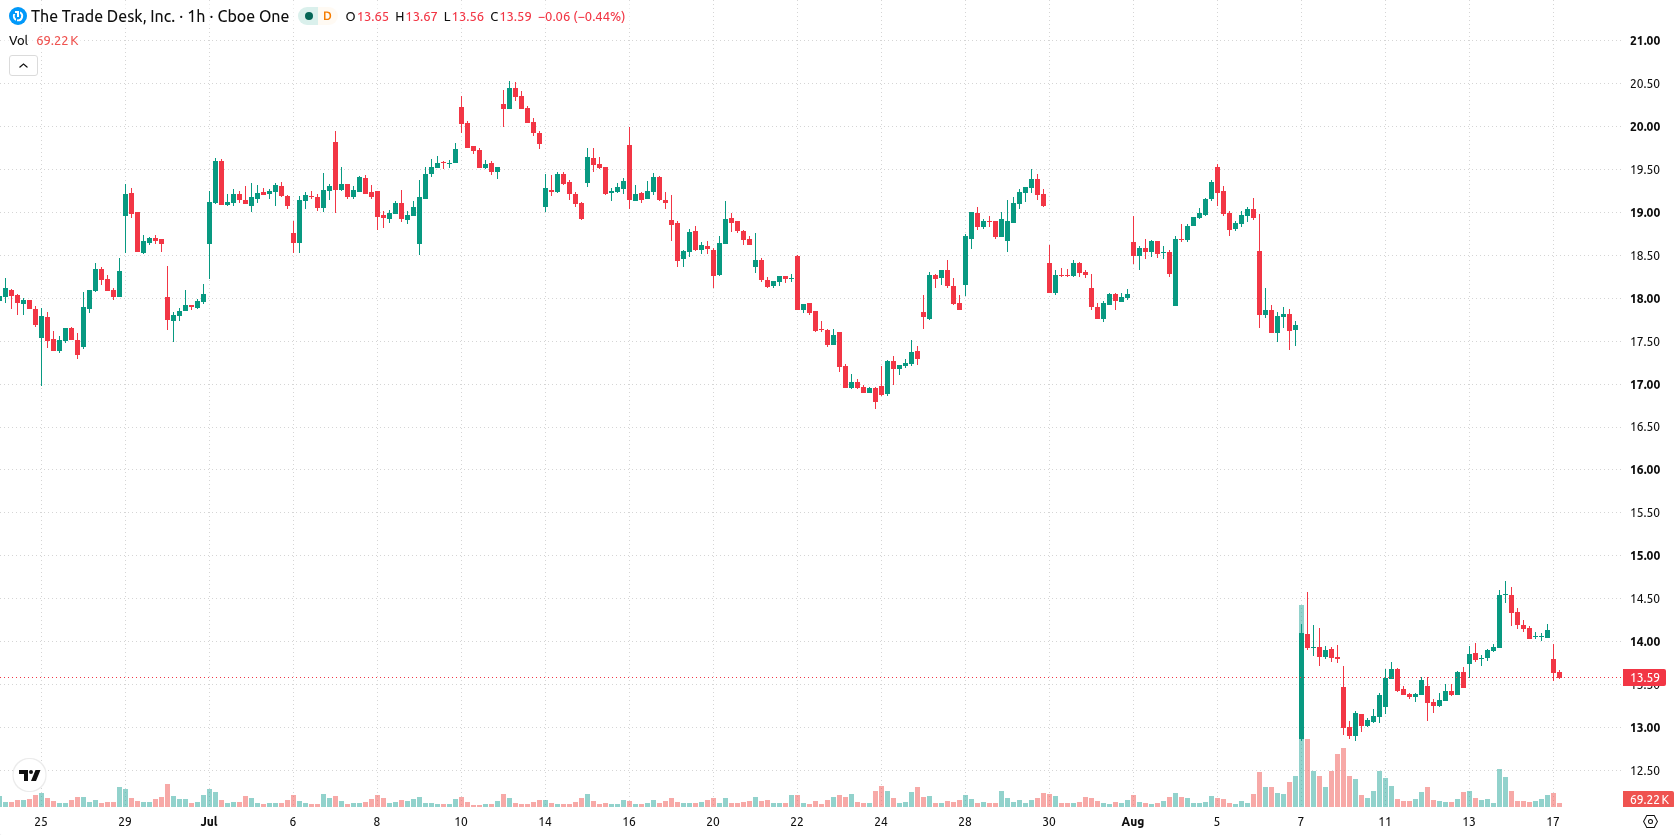Click the Aug label on time axis
Image resolution: width=1678 pixels, height=835 pixels.
(x=1133, y=822)
